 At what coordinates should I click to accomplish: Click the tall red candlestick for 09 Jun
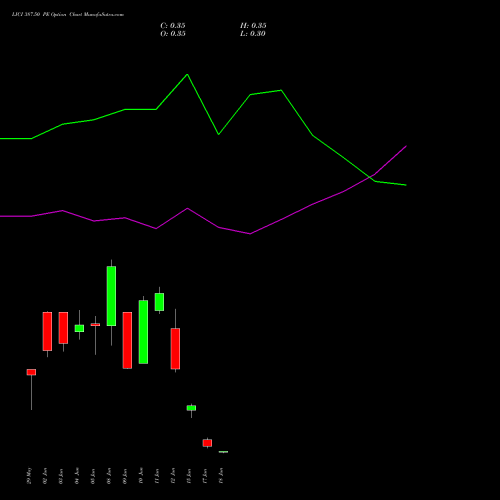coord(127,340)
